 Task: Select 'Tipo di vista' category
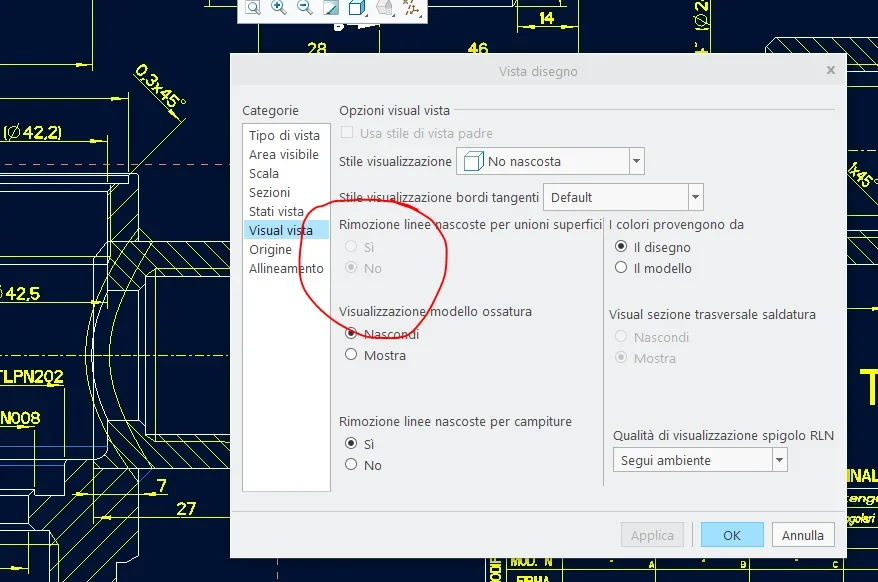[x=284, y=136]
